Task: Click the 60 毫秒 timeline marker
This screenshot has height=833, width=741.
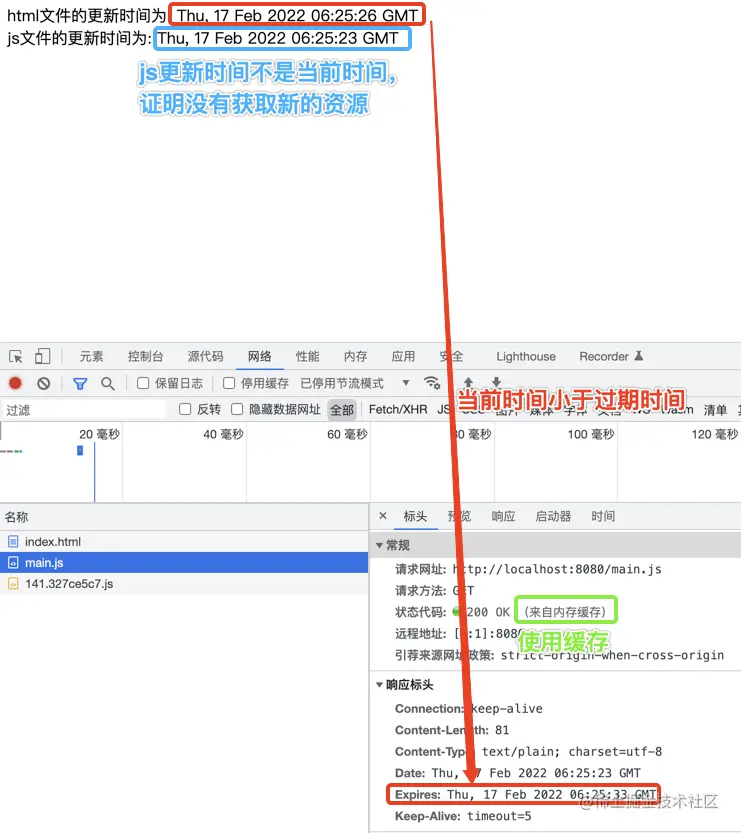Action: (347, 434)
